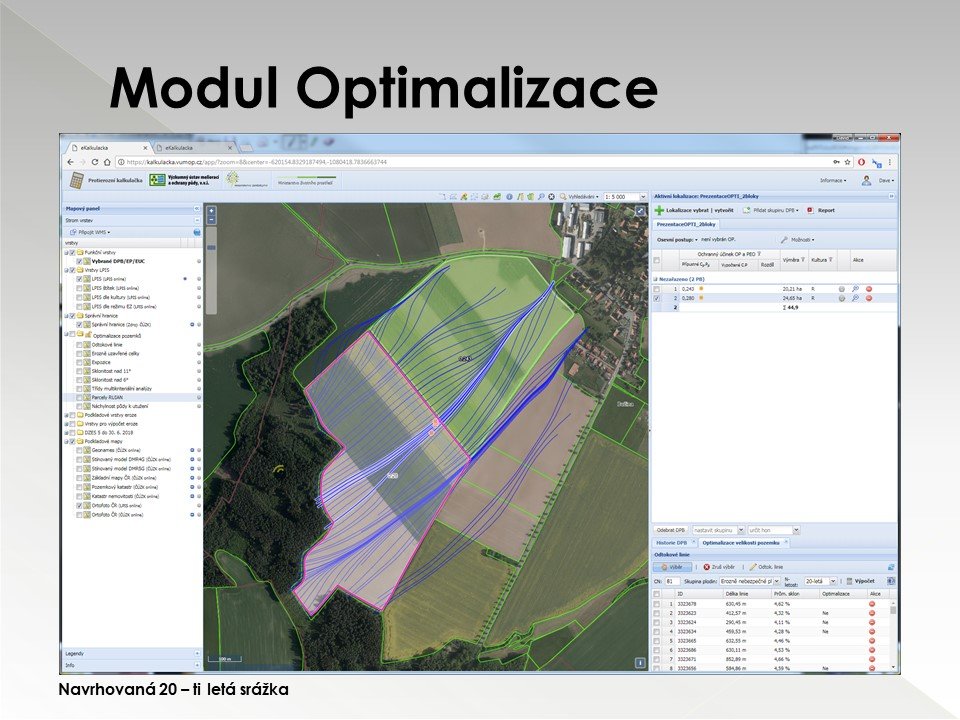Click fullscreen map icon at top-right of map
The width and height of the screenshot is (960, 720).
[x=640, y=211]
